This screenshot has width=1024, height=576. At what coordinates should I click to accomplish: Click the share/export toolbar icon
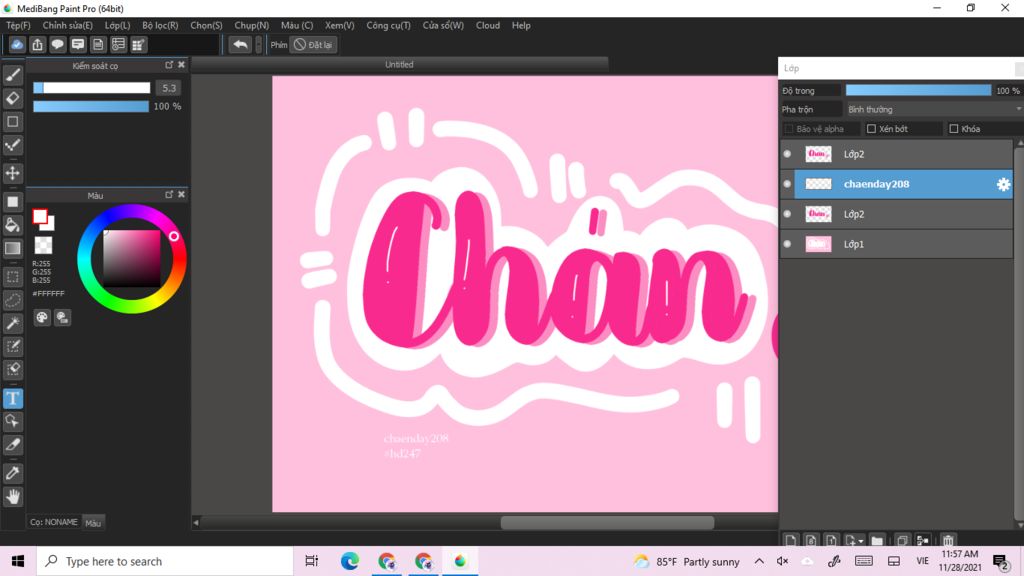click(37, 44)
